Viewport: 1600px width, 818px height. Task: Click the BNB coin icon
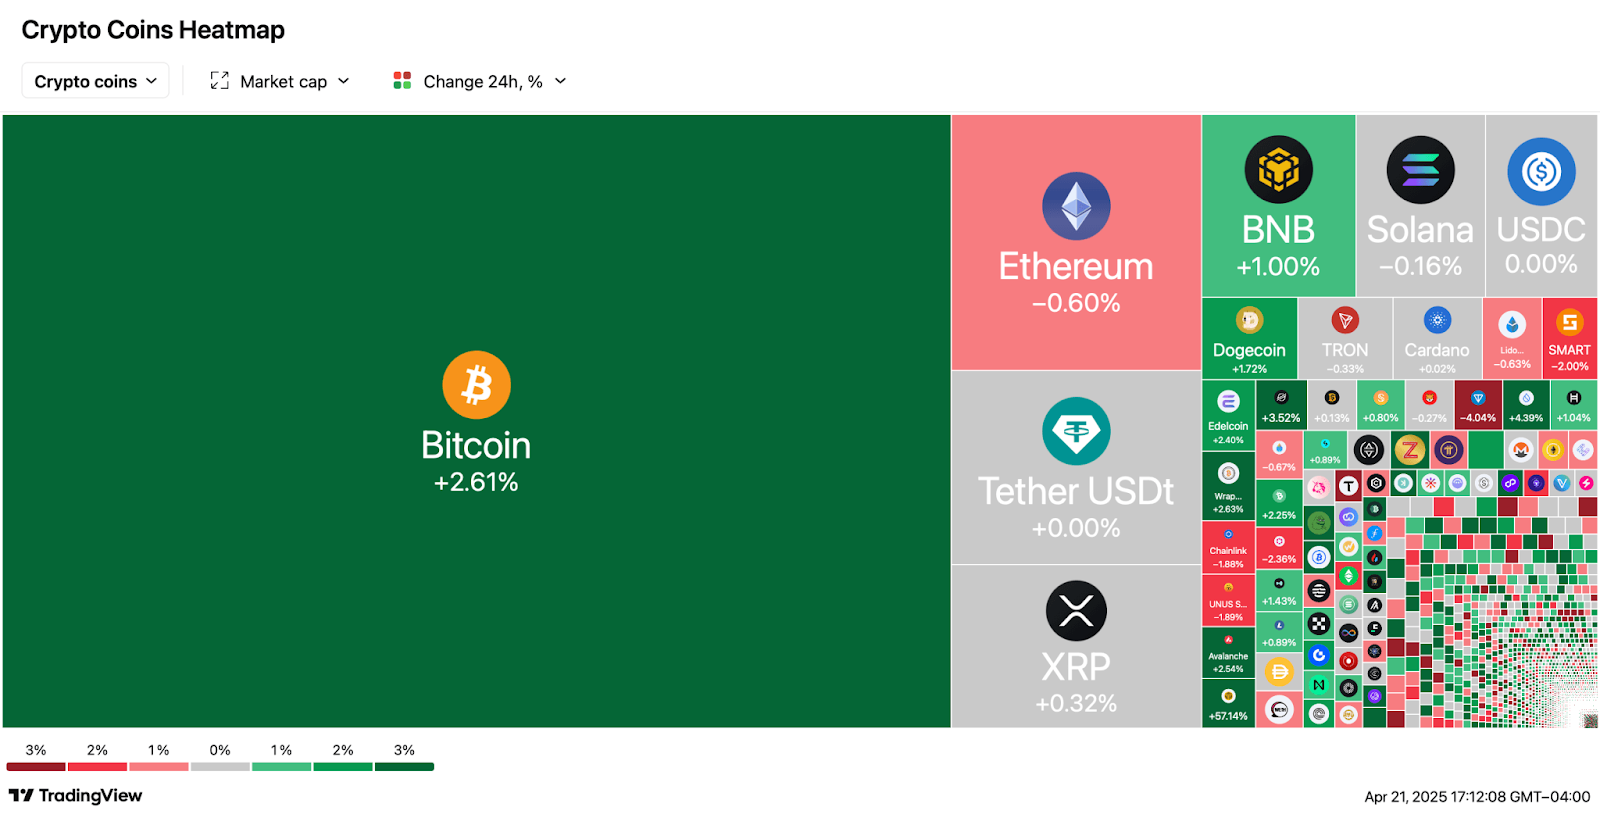pos(1278,170)
